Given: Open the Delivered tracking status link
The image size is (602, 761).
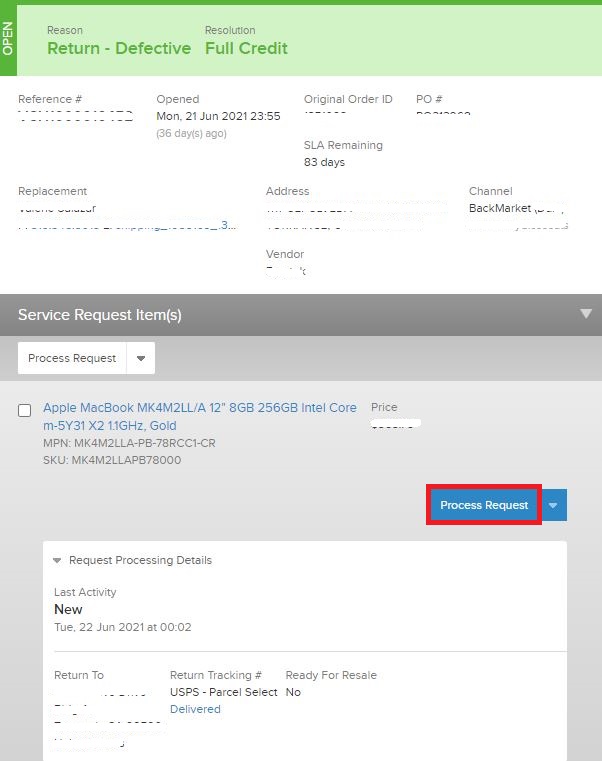Looking at the screenshot, I should click(195, 709).
